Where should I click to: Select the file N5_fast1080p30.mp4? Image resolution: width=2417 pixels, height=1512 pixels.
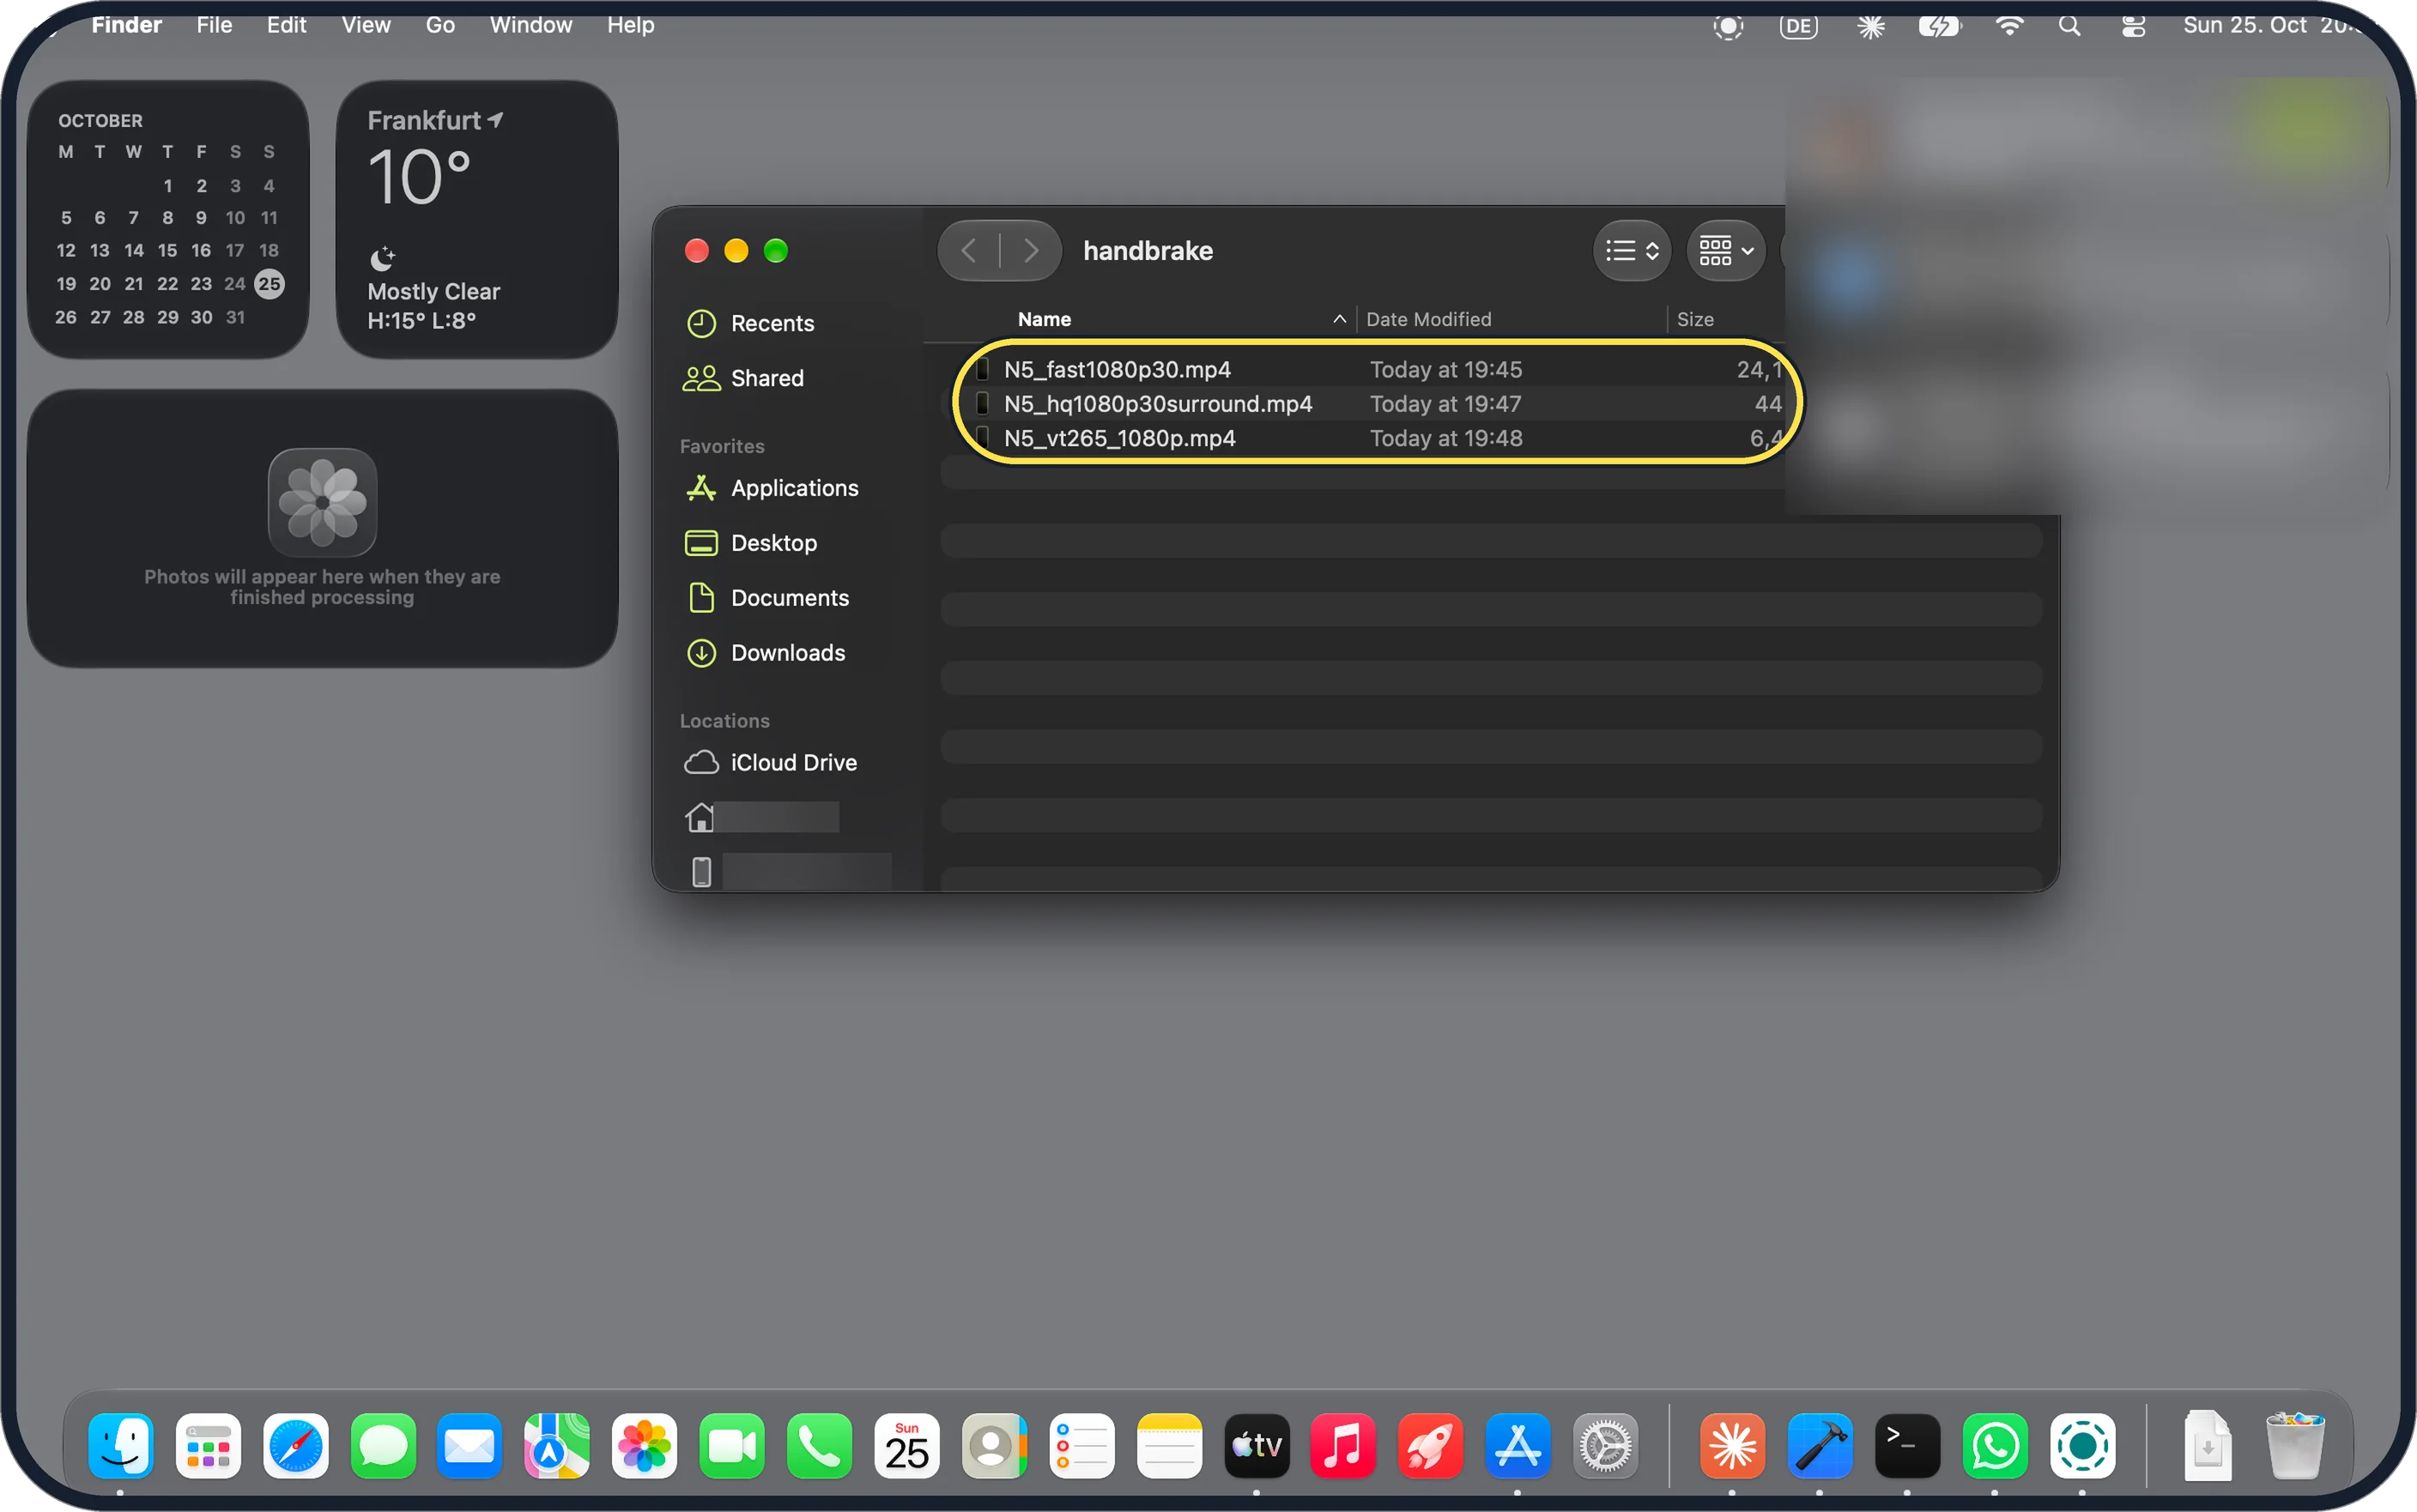pos(1117,370)
